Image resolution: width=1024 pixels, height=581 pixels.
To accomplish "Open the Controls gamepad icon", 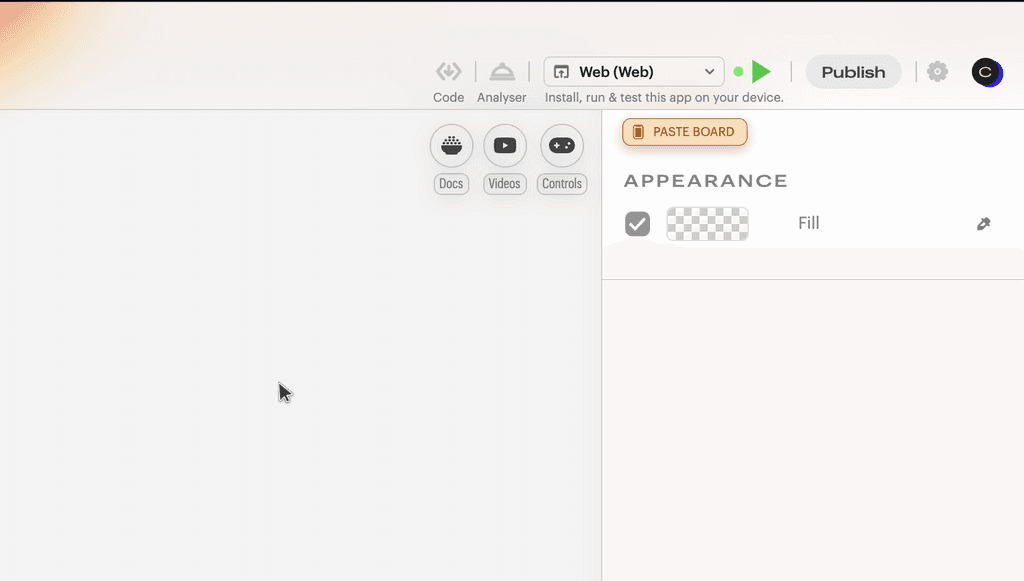I will (561, 145).
